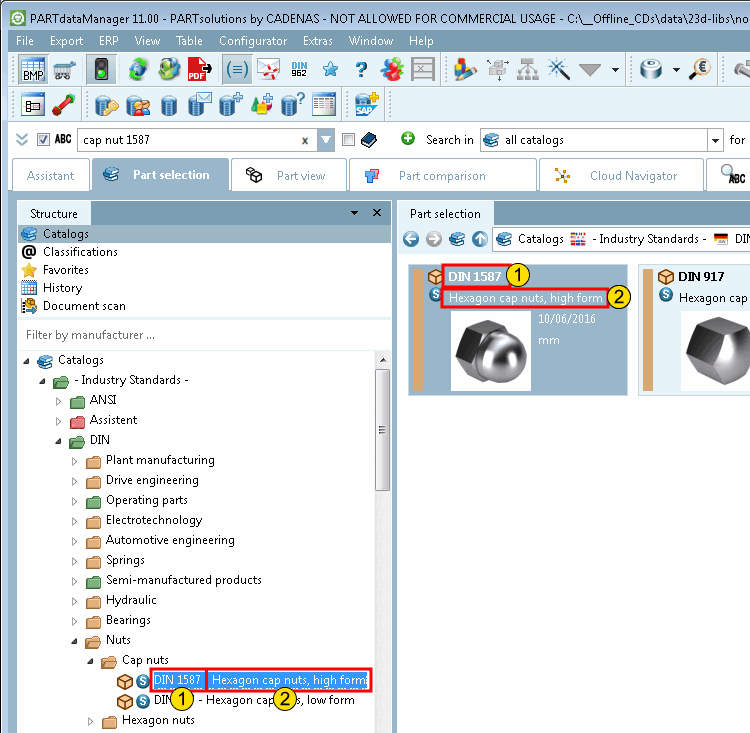Toggle the checkbox beside the book icon
The image size is (750, 733).
pos(348,140)
